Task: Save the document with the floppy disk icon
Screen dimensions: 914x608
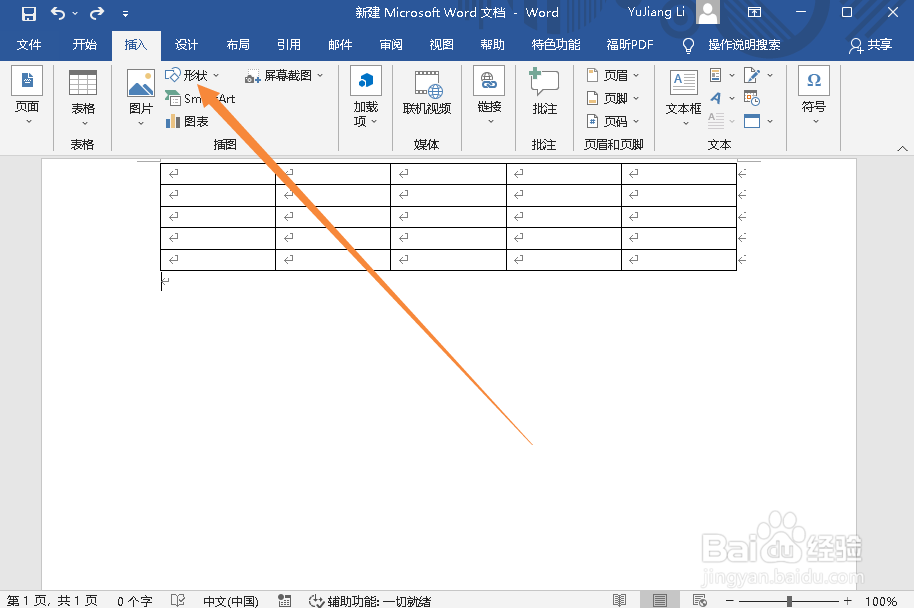Action: click(29, 13)
